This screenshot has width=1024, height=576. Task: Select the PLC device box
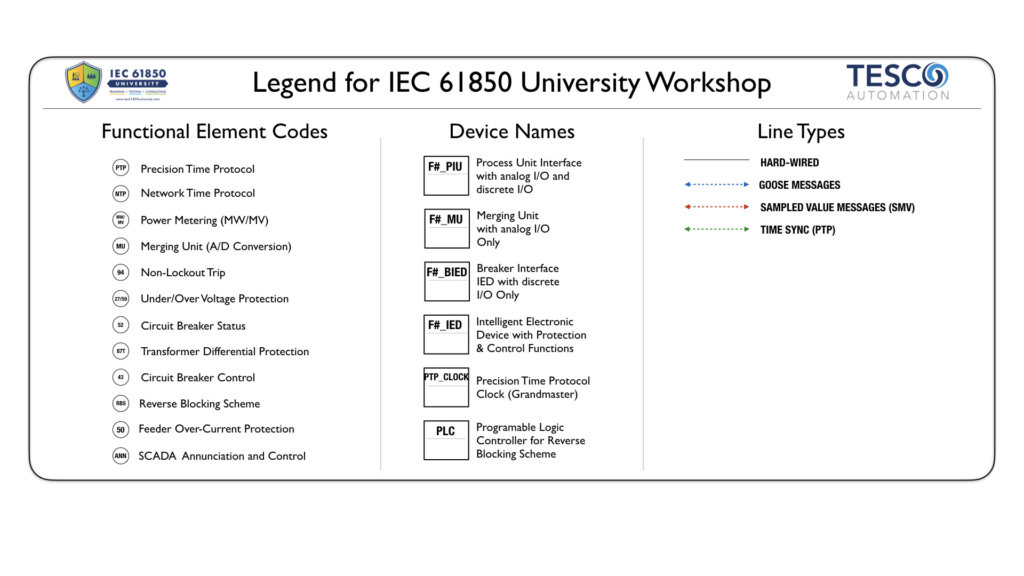click(446, 440)
